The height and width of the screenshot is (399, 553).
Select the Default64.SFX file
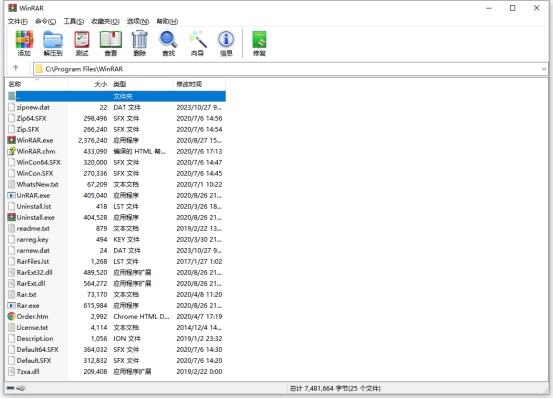pos(37,350)
